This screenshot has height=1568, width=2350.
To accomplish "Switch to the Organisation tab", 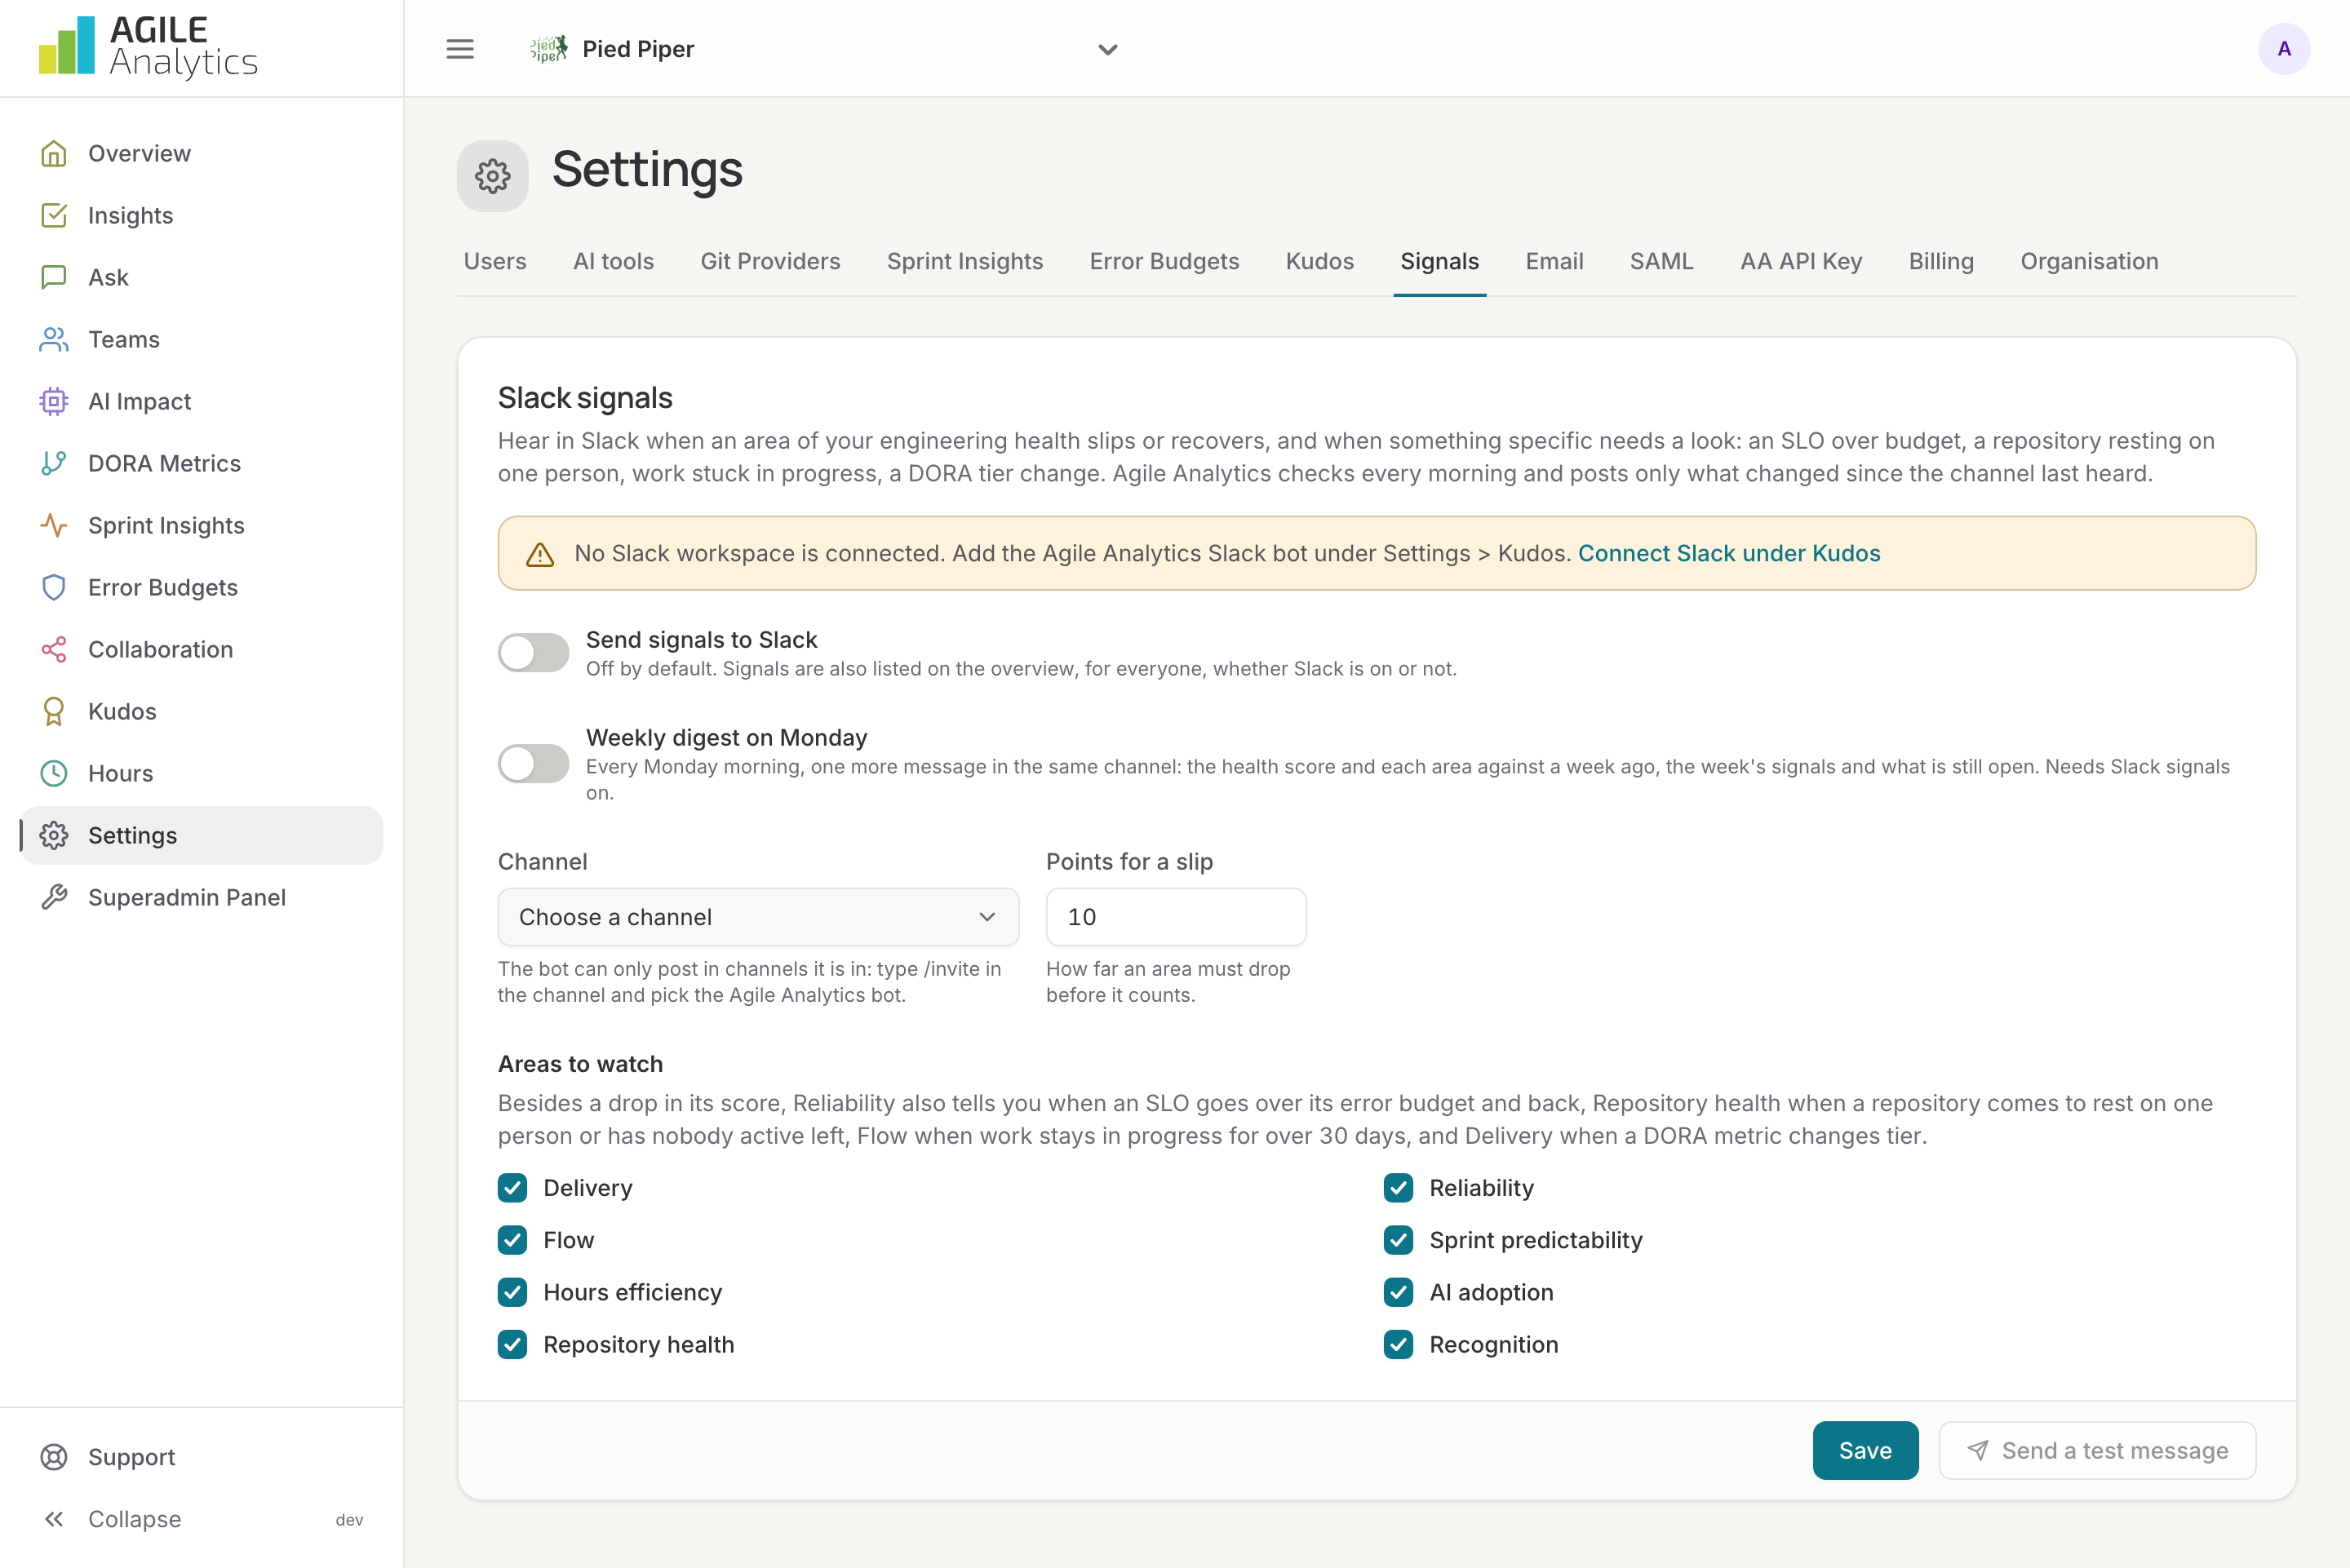I will (2089, 261).
